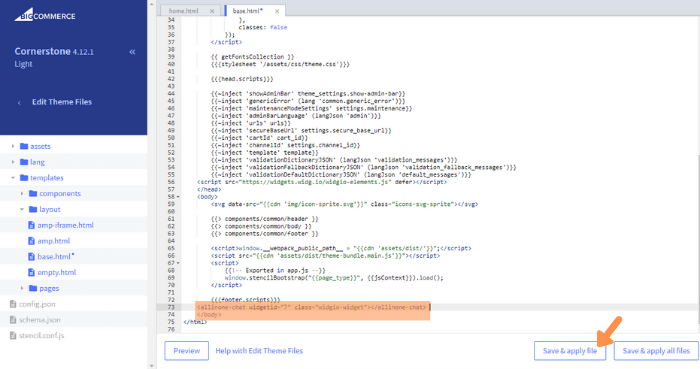The image size is (700, 369).
Task: Open stencil.conf.js file
Action: click(x=42, y=336)
